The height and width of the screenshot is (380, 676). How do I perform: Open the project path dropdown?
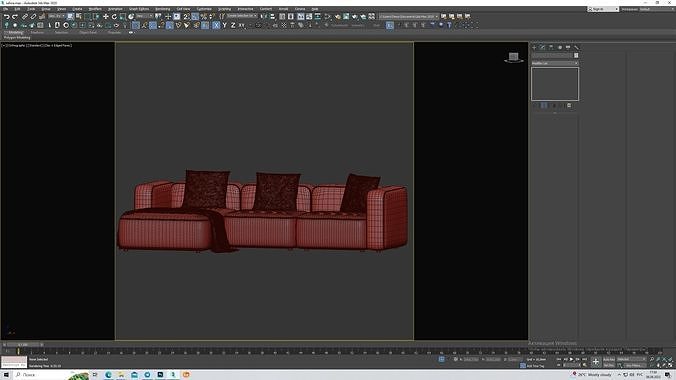click(x=409, y=16)
